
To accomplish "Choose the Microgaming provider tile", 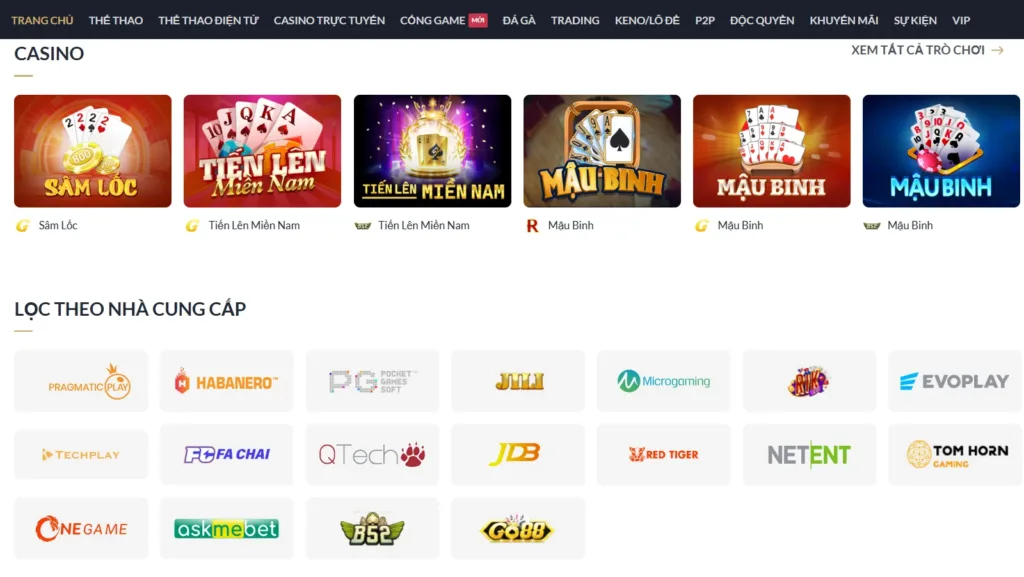I will (664, 381).
